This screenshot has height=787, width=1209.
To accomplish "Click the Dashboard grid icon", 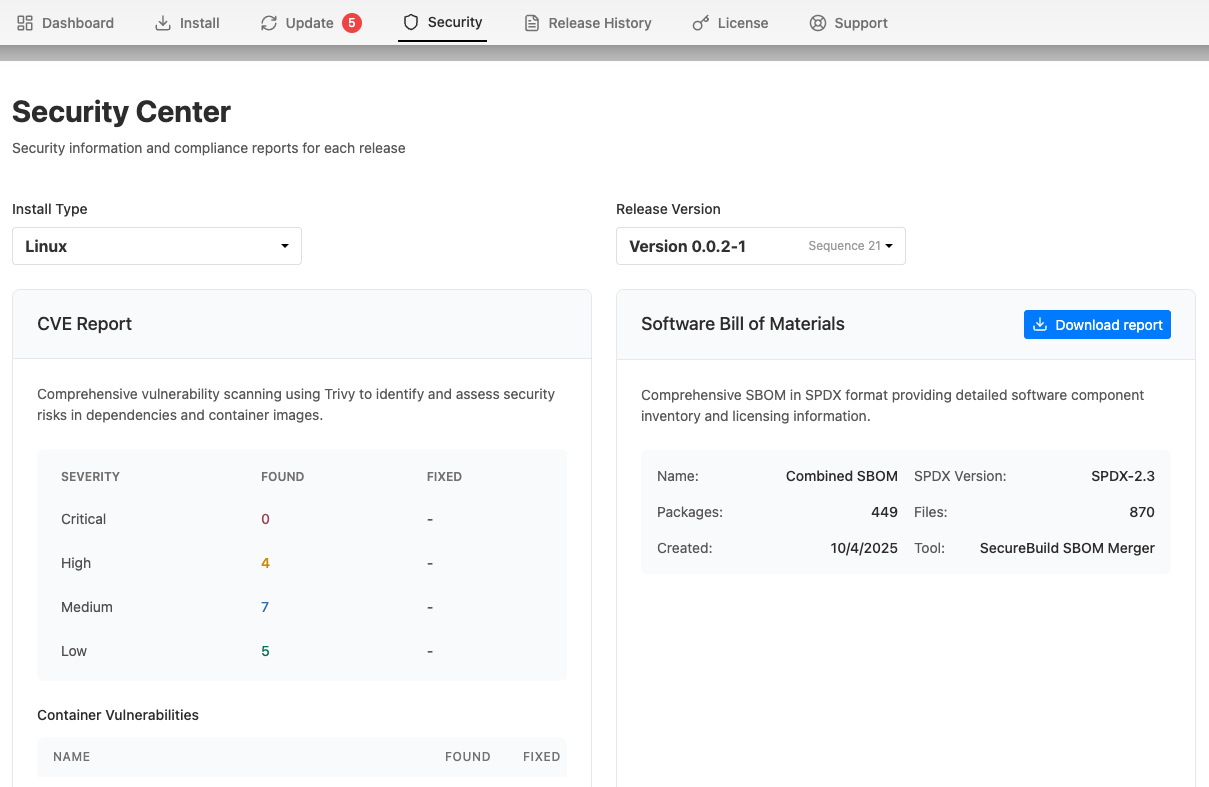I will coord(28,22).
